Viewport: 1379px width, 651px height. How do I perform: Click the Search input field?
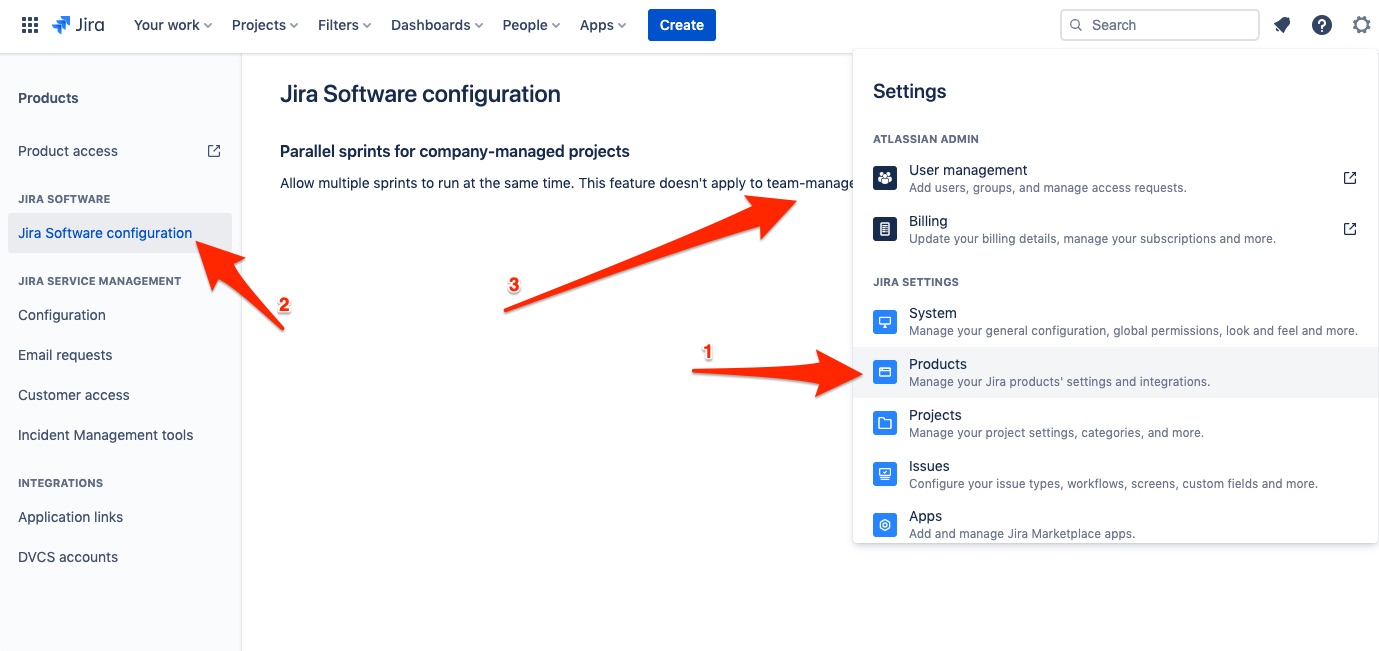click(1159, 24)
